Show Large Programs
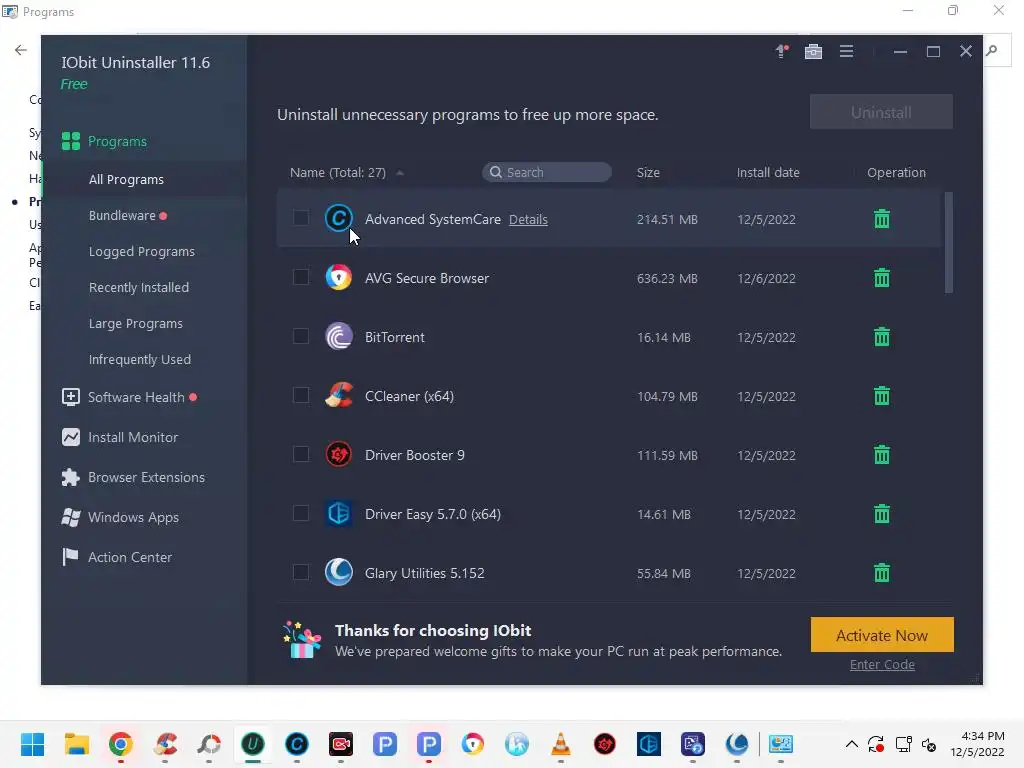The image size is (1024, 768). (136, 323)
